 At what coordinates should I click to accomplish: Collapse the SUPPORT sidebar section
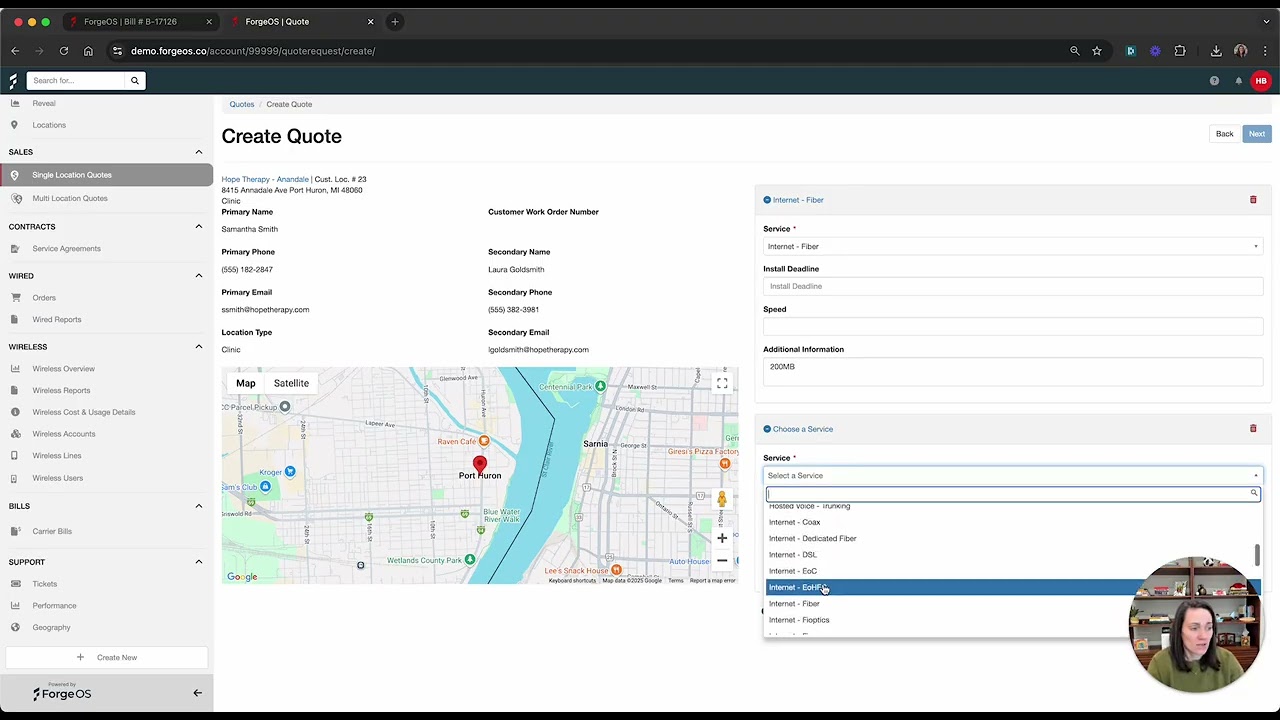199,562
